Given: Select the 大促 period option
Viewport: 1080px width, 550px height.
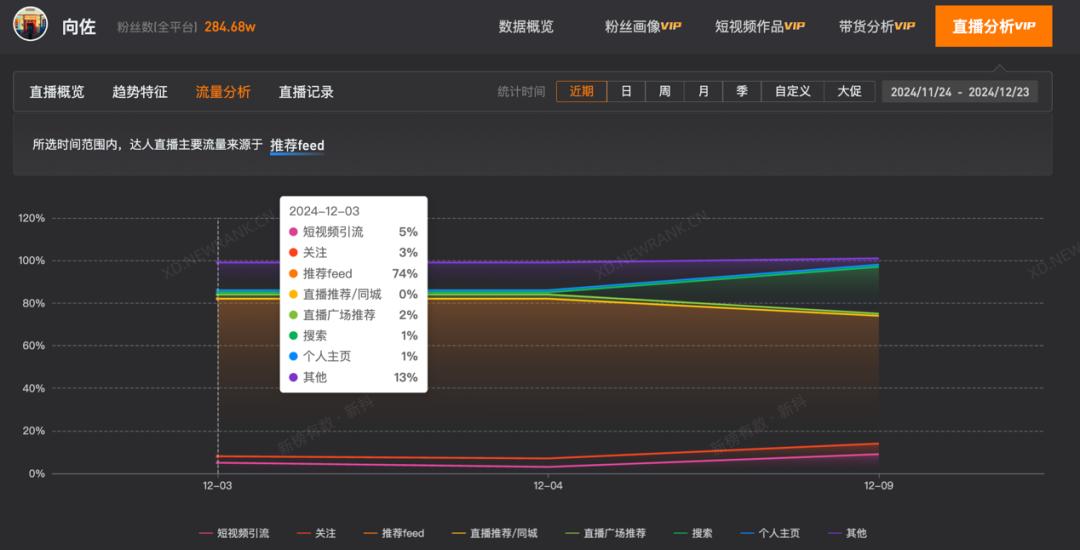Looking at the screenshot, I should pyautogui.click(x=849, y=91).
